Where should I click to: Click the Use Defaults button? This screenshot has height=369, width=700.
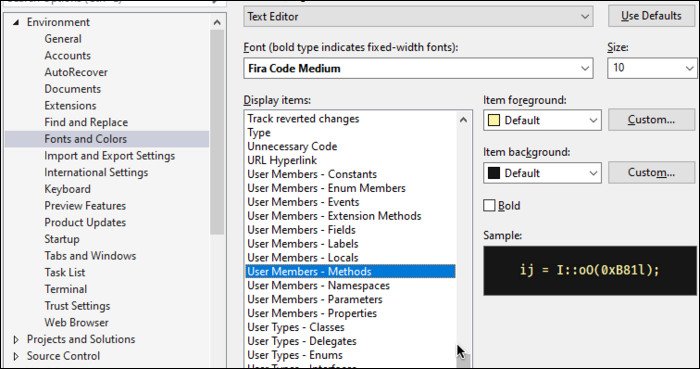pyautogui.click(x=651, y=16)
